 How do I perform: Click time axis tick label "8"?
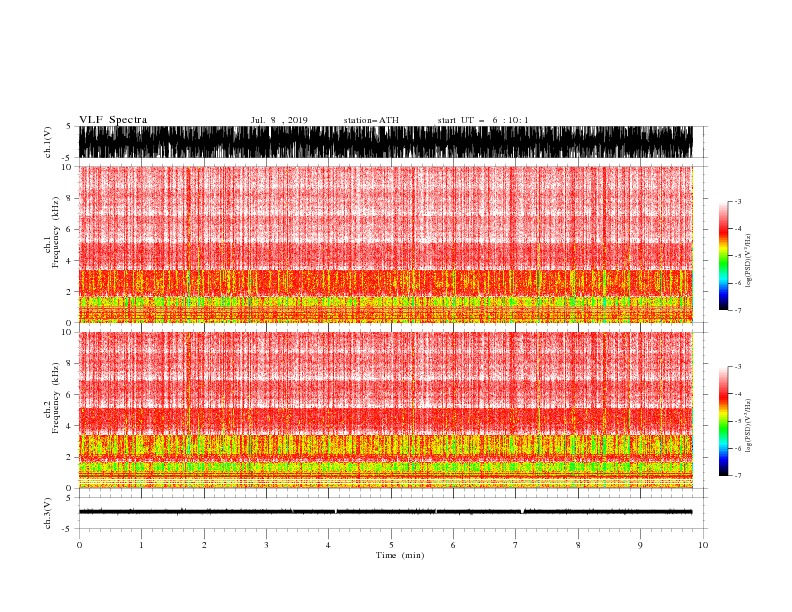[578, 545]
